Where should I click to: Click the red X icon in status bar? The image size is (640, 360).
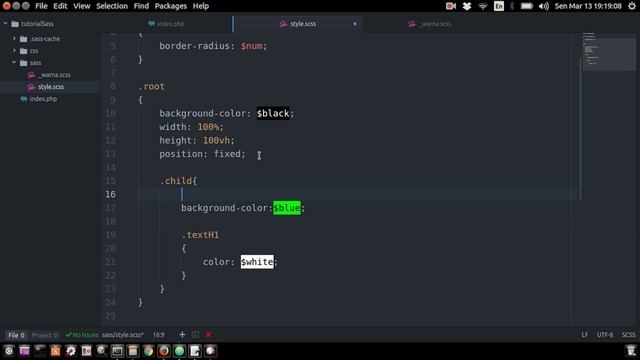click(209, 335)
